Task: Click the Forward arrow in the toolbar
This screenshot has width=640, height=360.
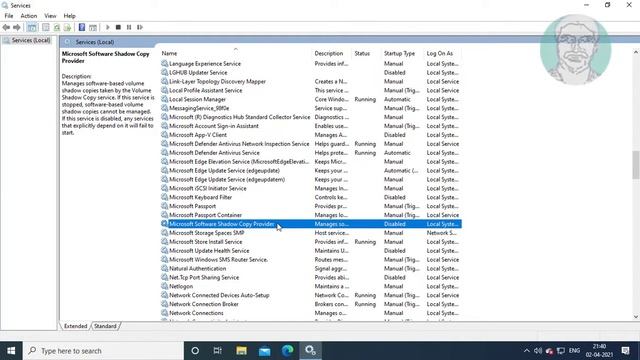Action: pyautogui.click(x=17, y=27)
